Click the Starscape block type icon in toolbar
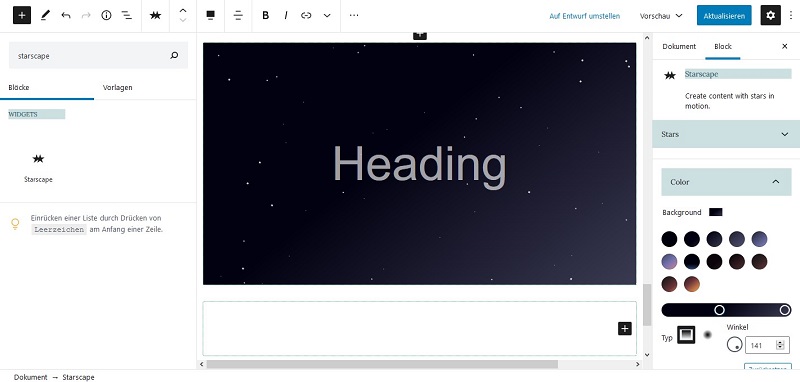Screen dimensions: 800x382 click(156, 15)
